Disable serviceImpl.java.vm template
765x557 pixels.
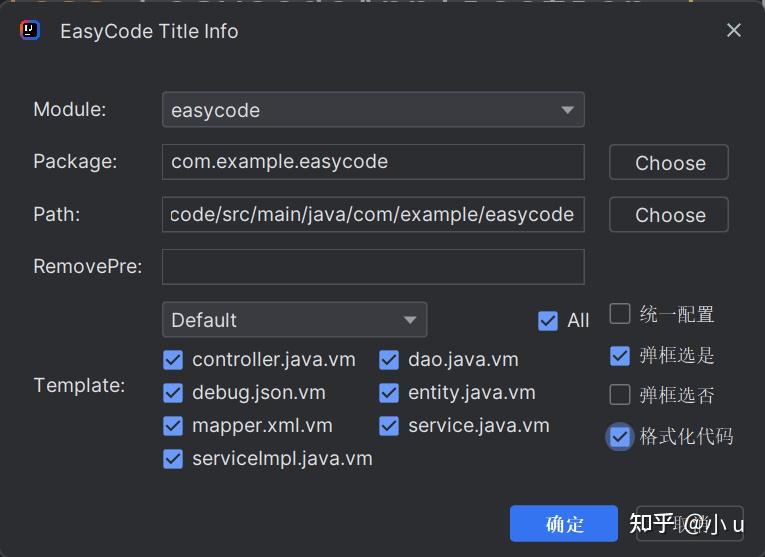(173, 459)
